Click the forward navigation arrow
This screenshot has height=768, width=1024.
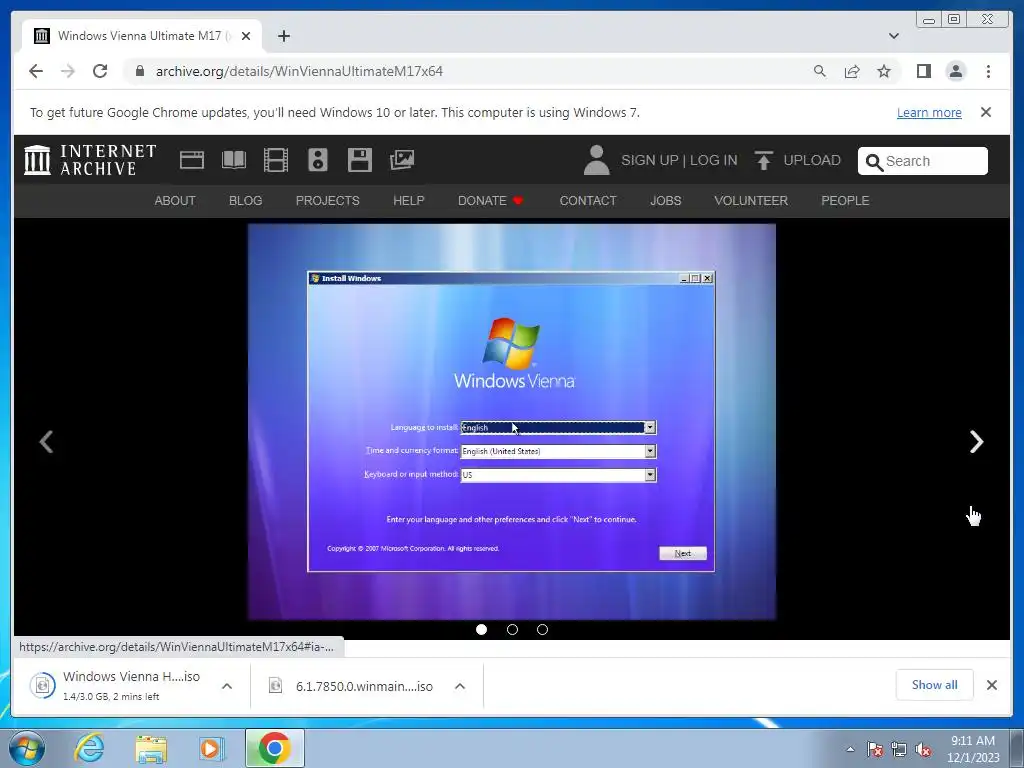pyautogui.click(x=67, y=71)
